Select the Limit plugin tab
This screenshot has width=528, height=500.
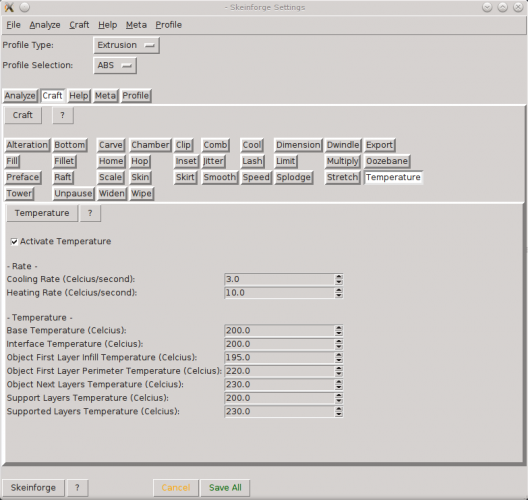coord(286,161)
